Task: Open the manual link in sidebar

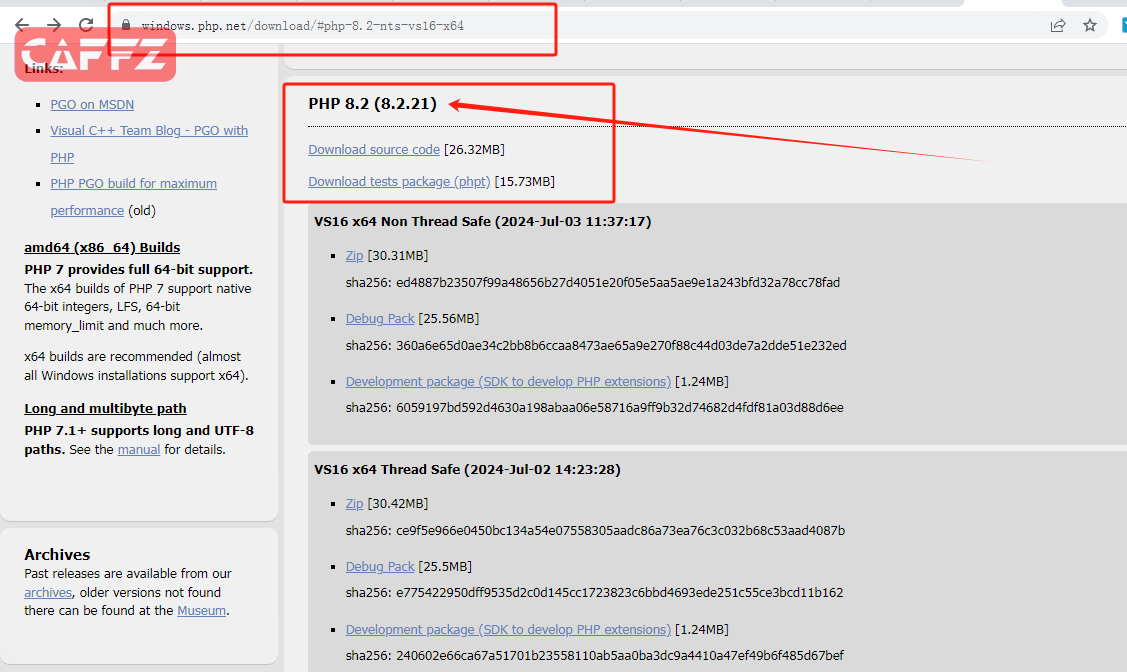Action: (x=139, y=450)
